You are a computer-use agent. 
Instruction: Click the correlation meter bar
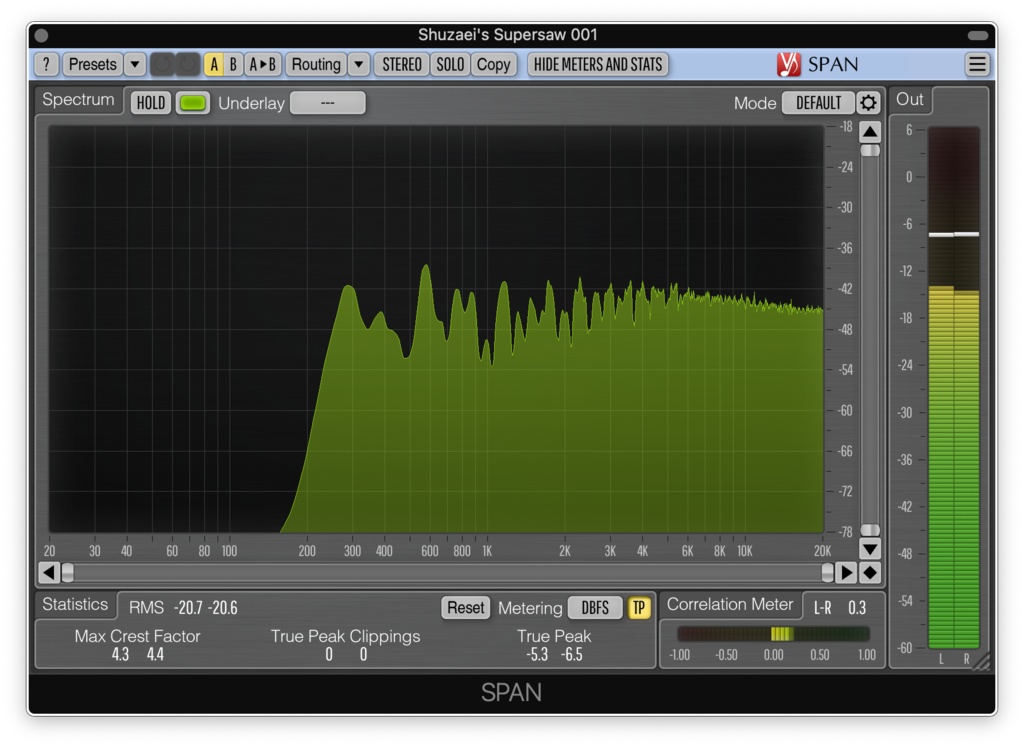(x=773, y=634)
